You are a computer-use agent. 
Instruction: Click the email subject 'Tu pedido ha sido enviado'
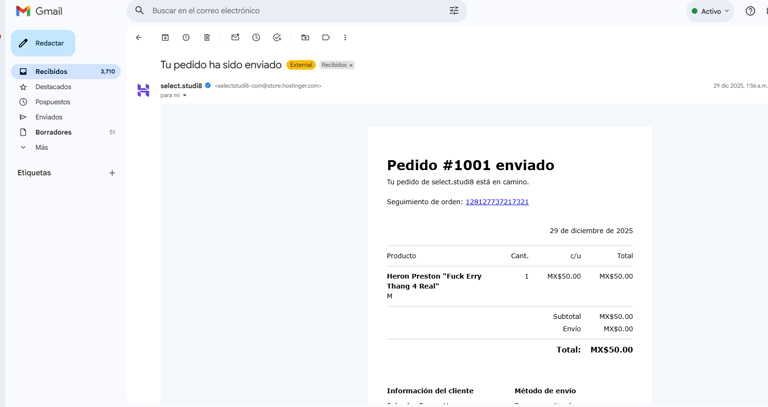tap(221, 65)
